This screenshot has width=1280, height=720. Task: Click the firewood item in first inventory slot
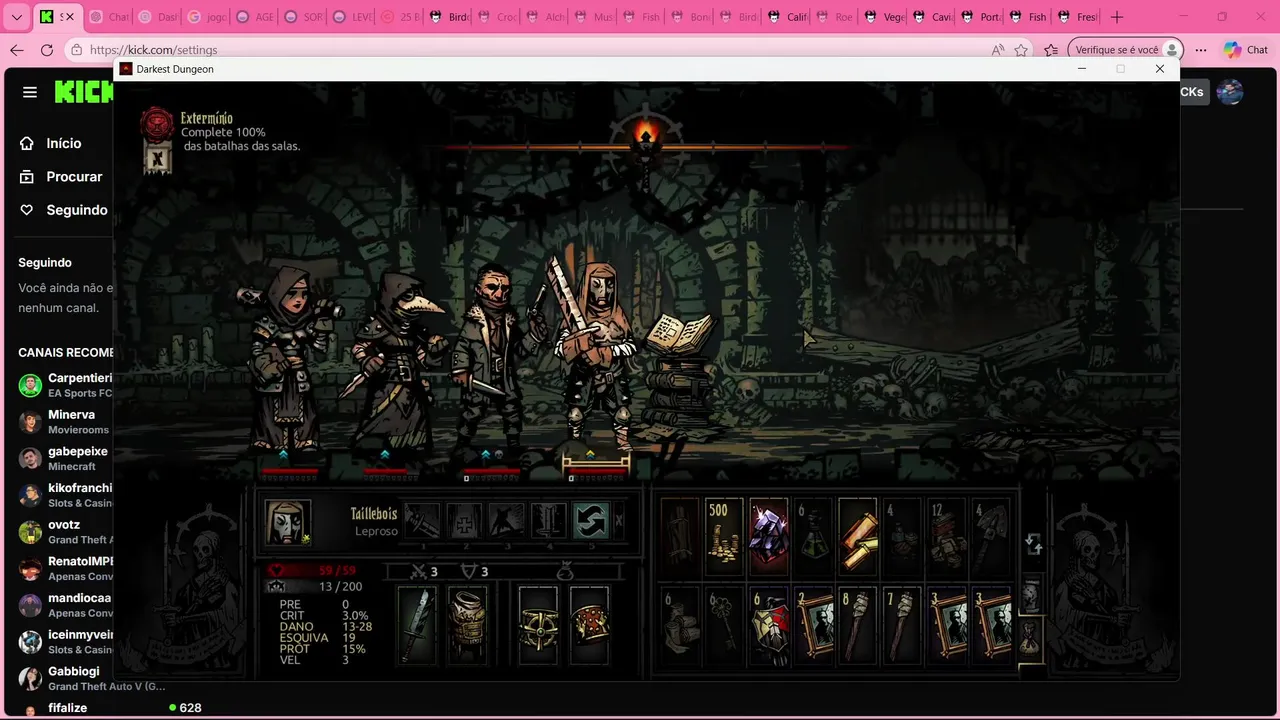[x=680, y=536]
